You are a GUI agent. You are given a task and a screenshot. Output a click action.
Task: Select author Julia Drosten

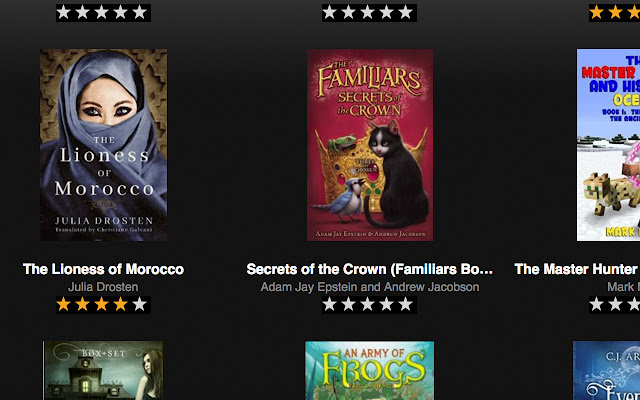point(103,287)
